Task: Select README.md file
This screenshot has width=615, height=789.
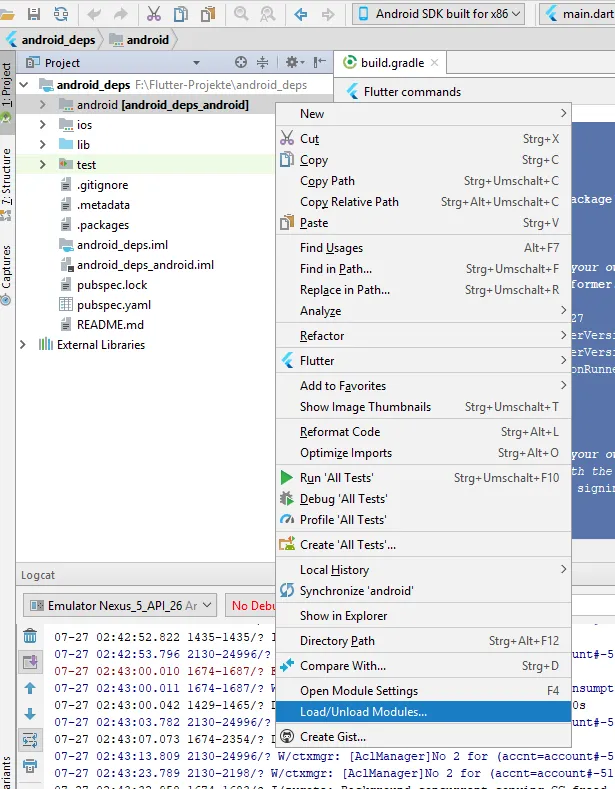Action: point(110,325)
